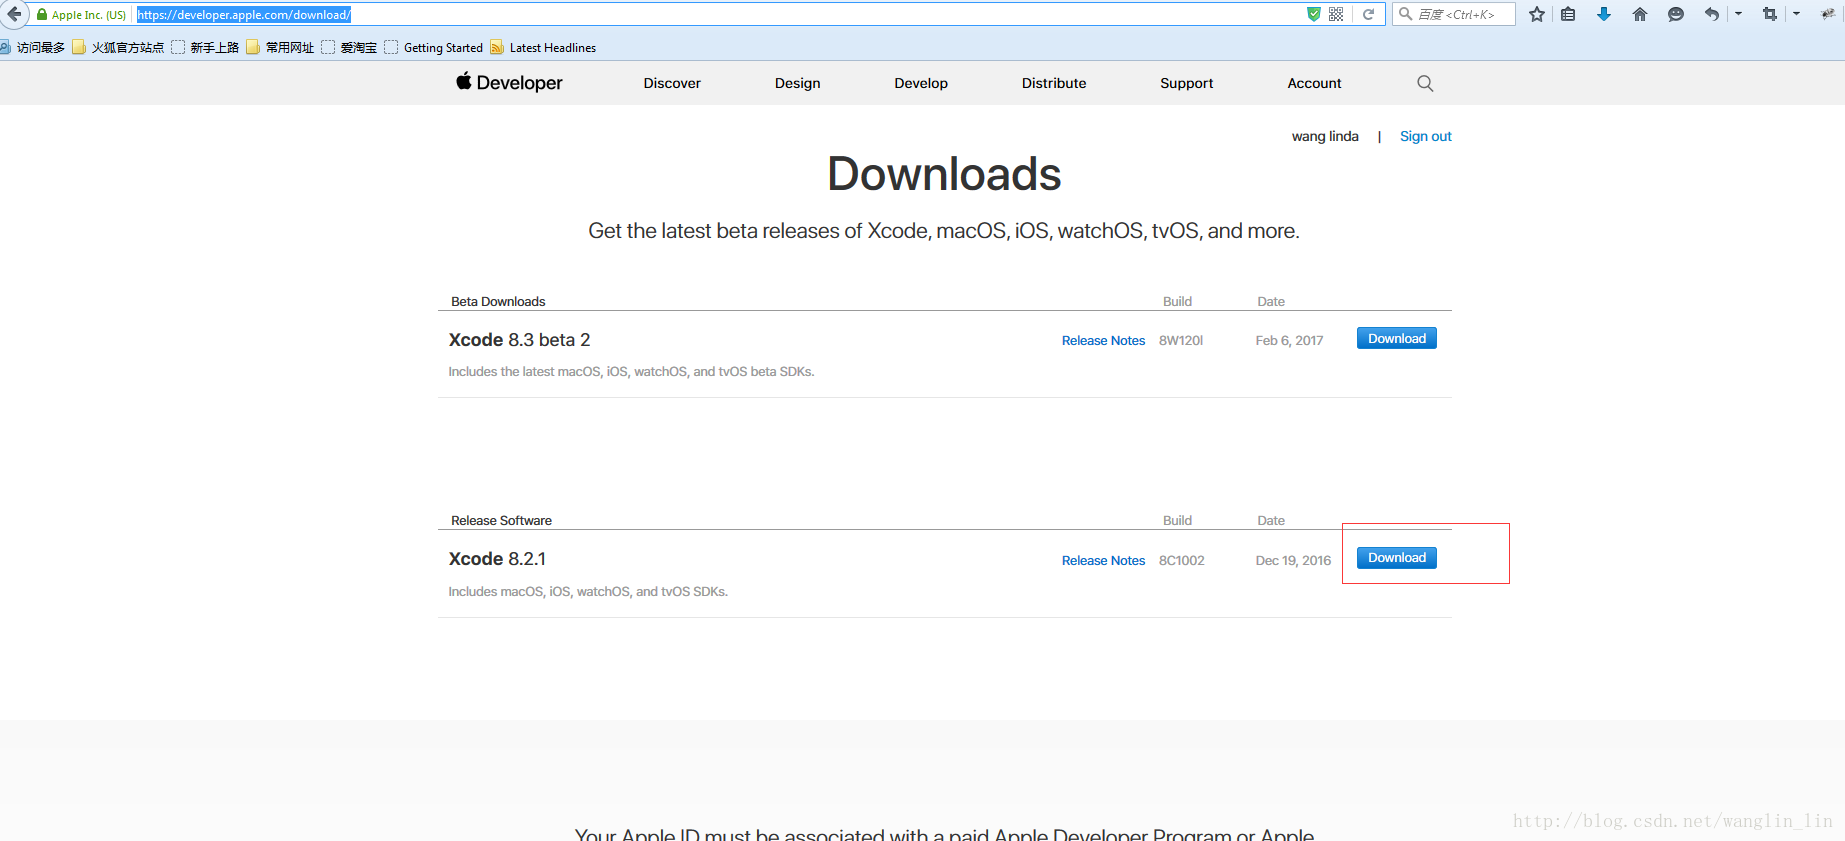
Task: Click build number 8W120l
Action: click(x=1181, y=341)
